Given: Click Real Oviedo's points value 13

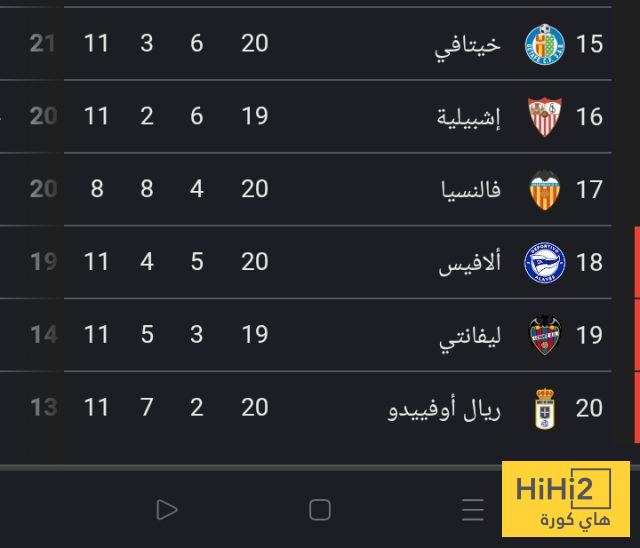Looking at the screenshot, I should coord(43,408).
